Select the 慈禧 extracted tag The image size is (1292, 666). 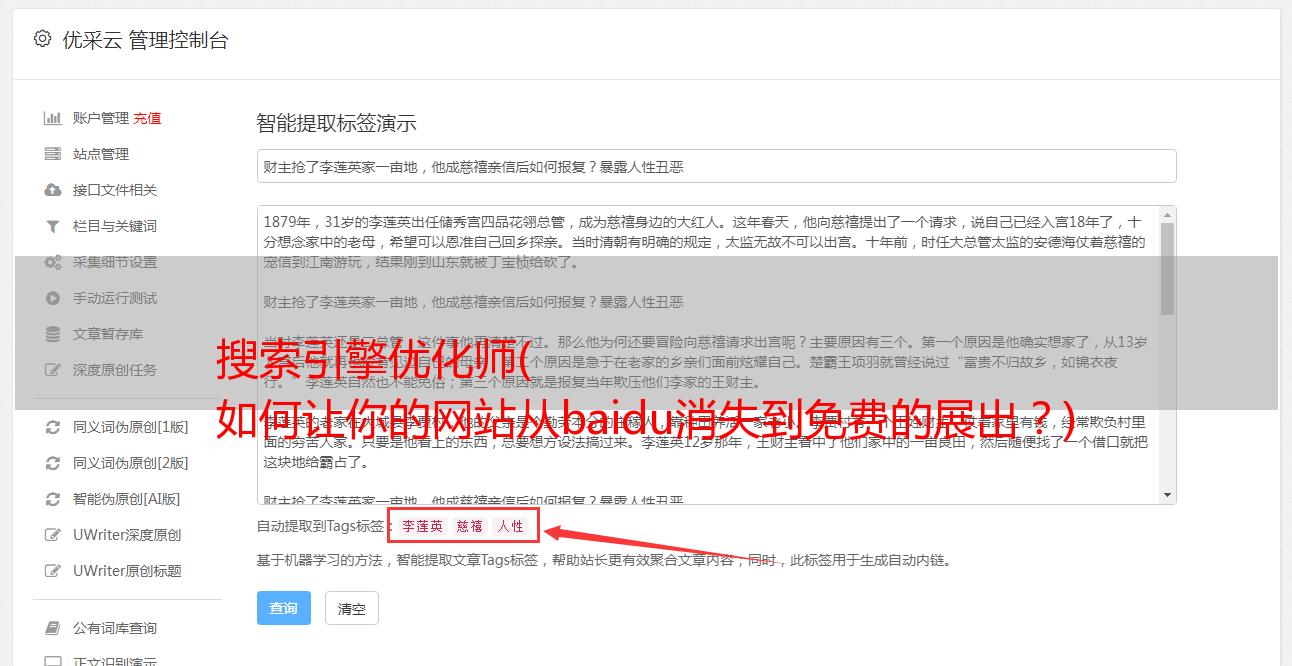point(470,526)
